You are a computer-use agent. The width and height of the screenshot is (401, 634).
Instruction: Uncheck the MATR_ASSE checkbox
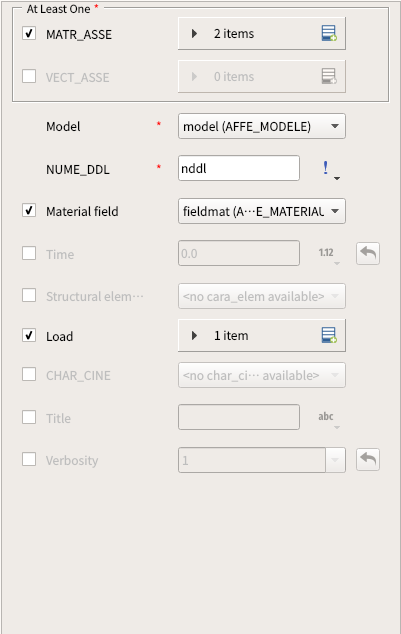pos(29,33)
